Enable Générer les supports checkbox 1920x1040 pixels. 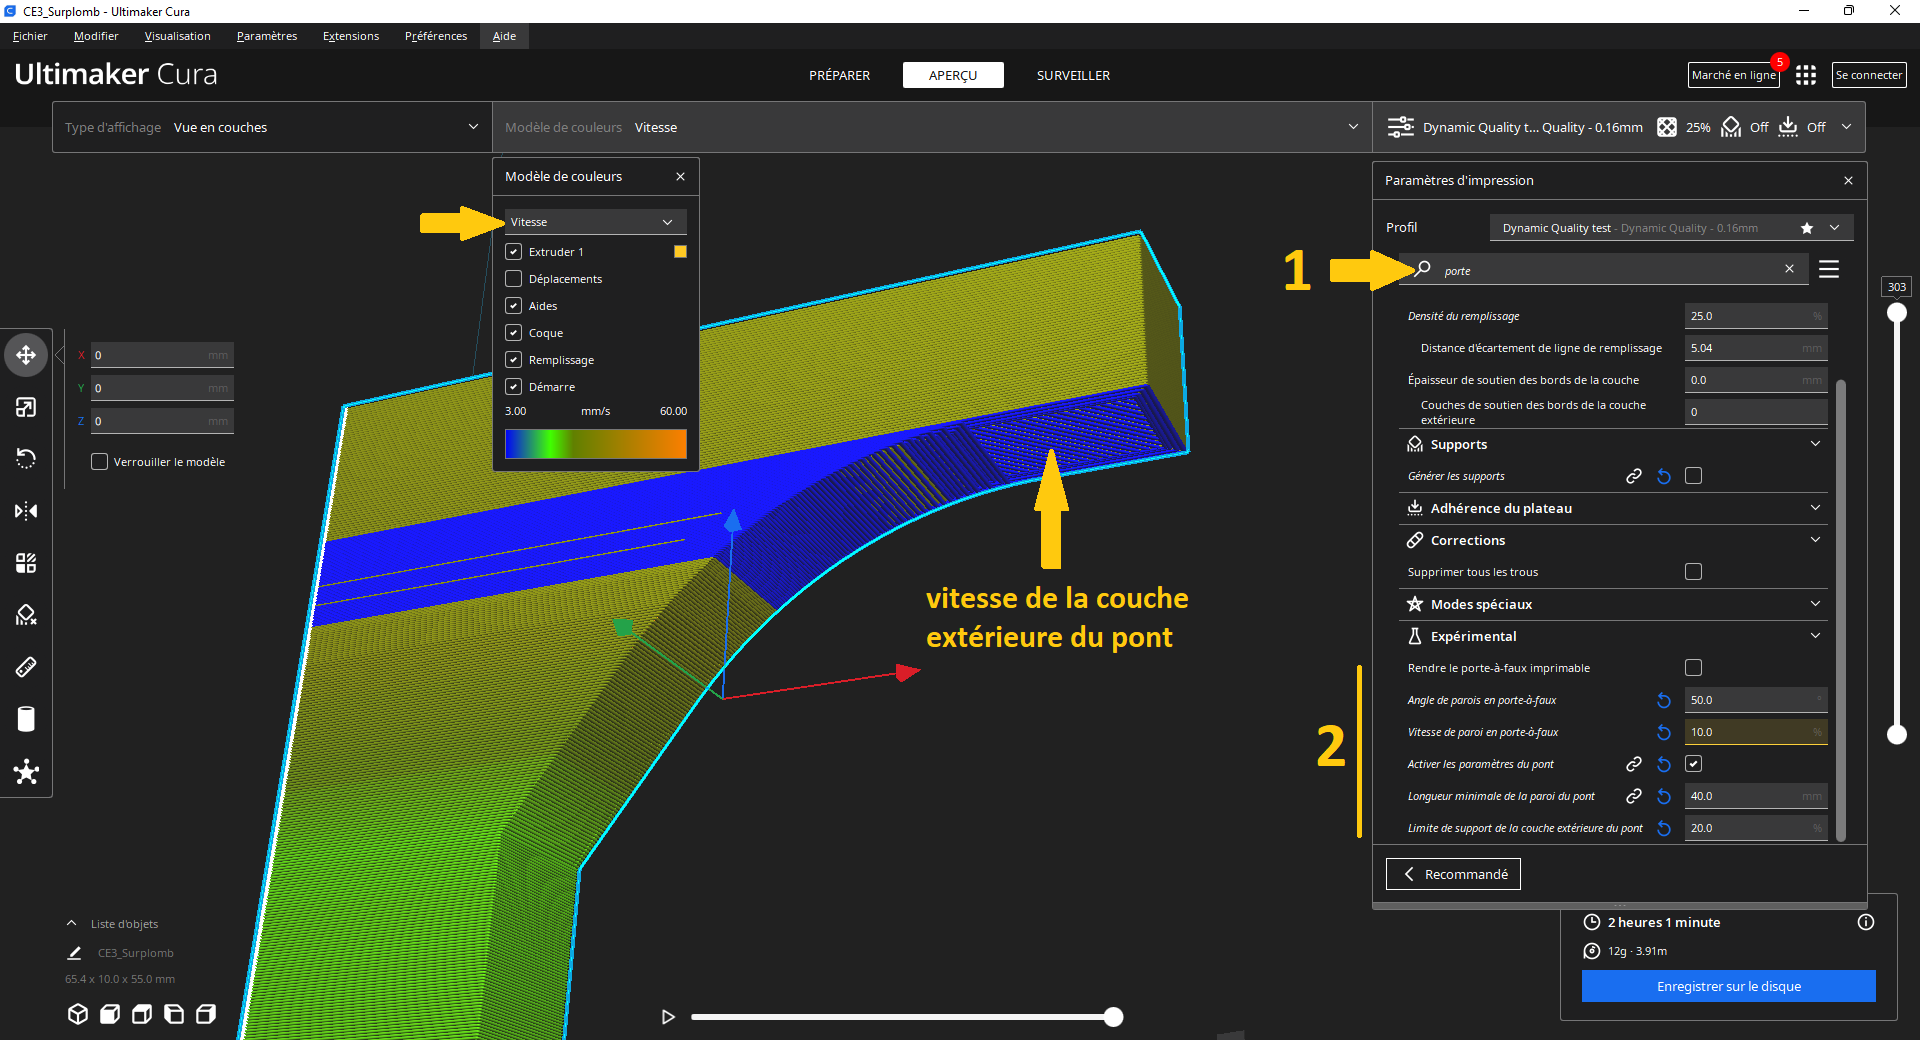pos(1693,476)
